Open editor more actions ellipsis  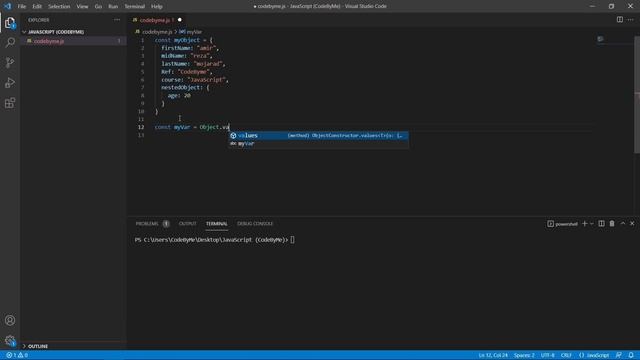(x=631, y=20)
